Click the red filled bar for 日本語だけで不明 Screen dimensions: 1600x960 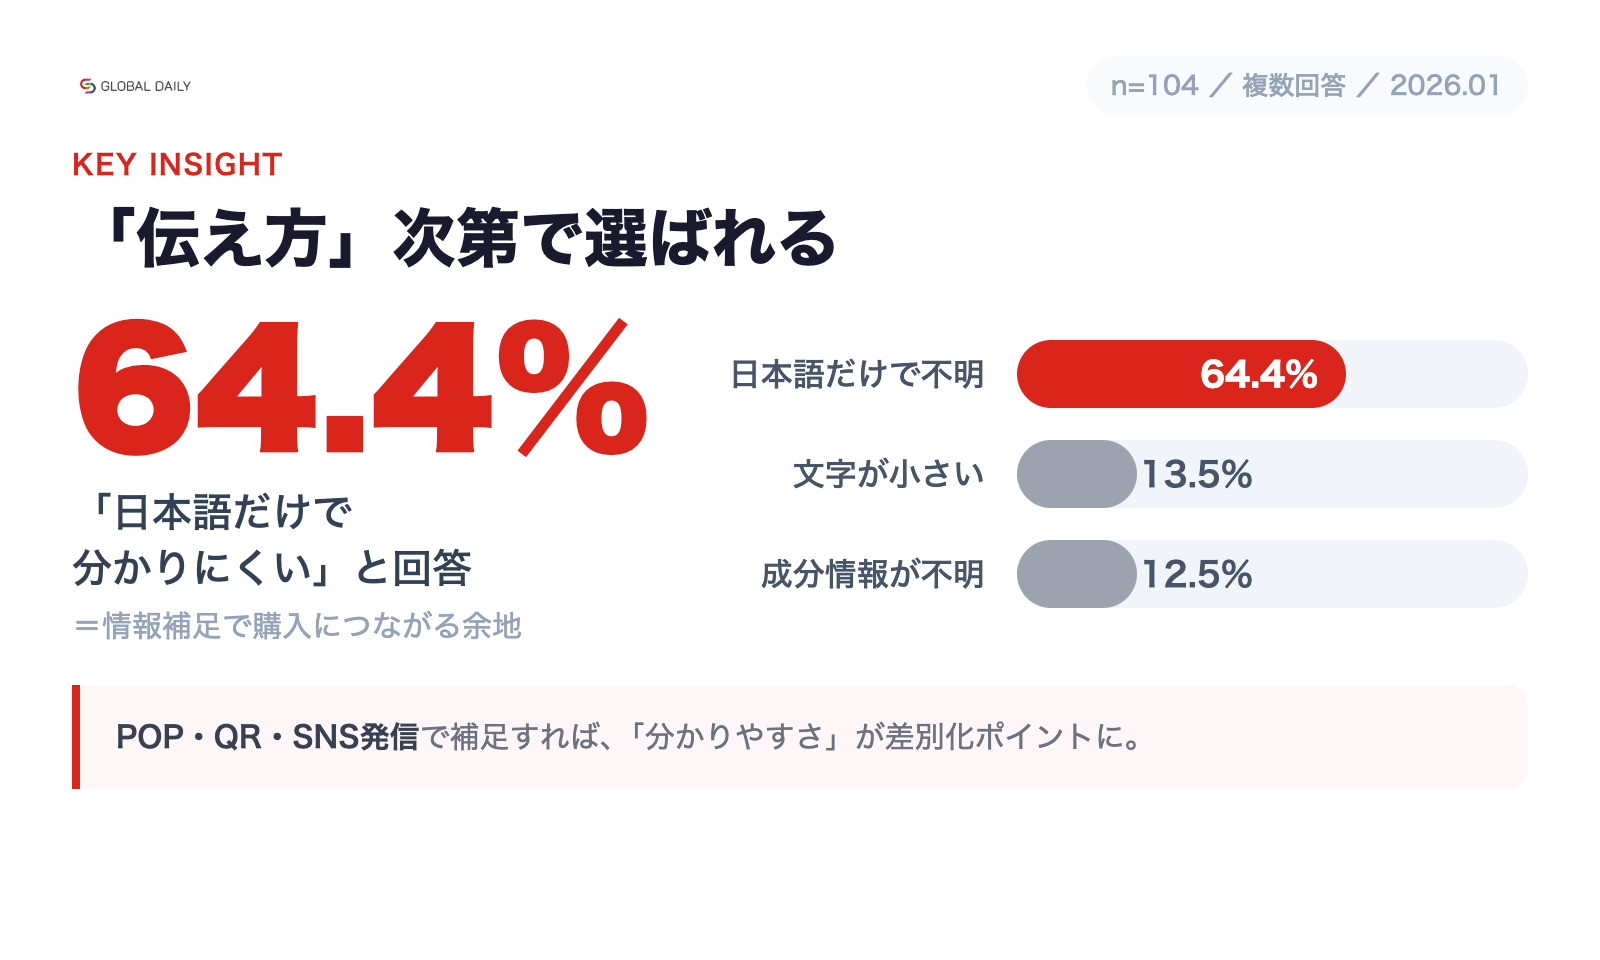[1100, 374]
